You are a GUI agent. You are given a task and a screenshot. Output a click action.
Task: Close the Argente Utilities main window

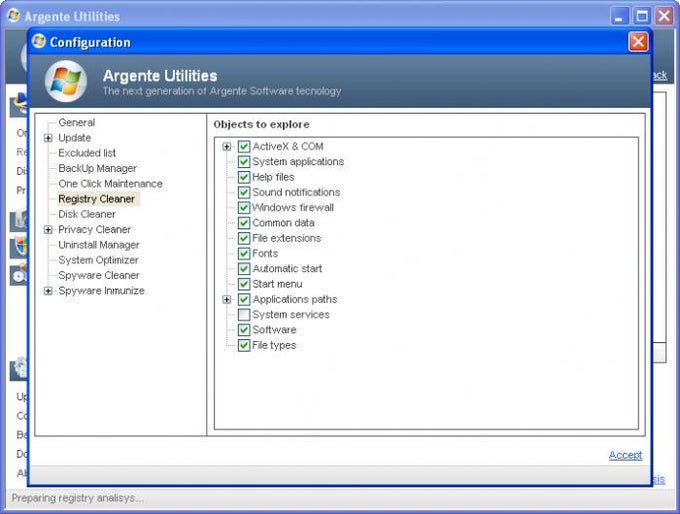(x=664, y=16)
